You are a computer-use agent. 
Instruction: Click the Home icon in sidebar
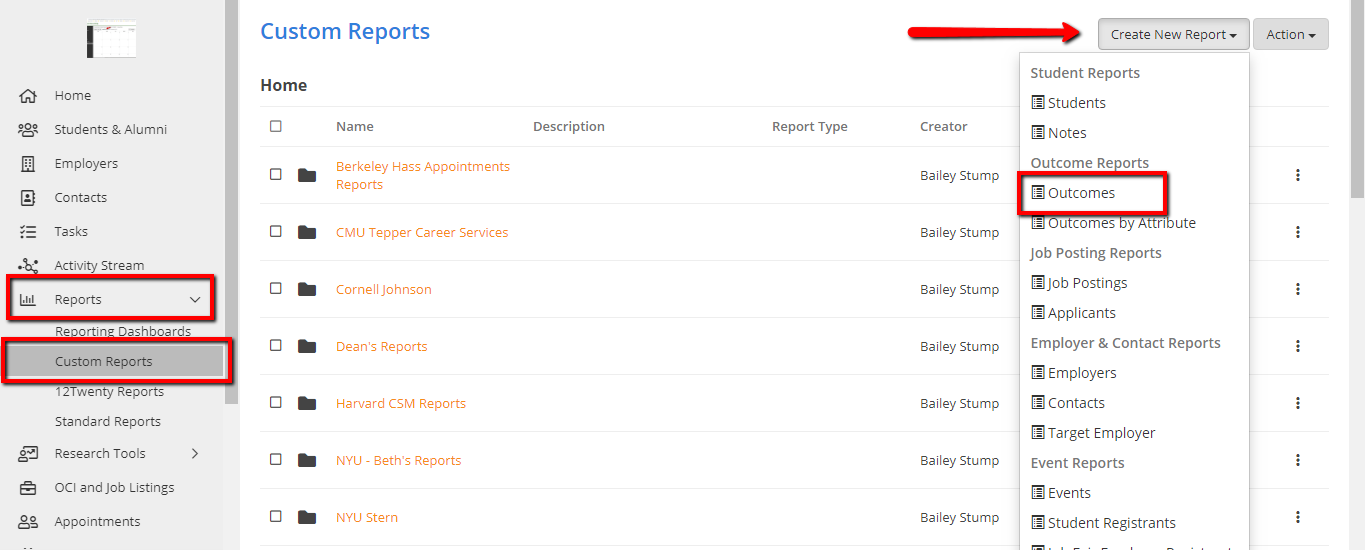(28, 96)
